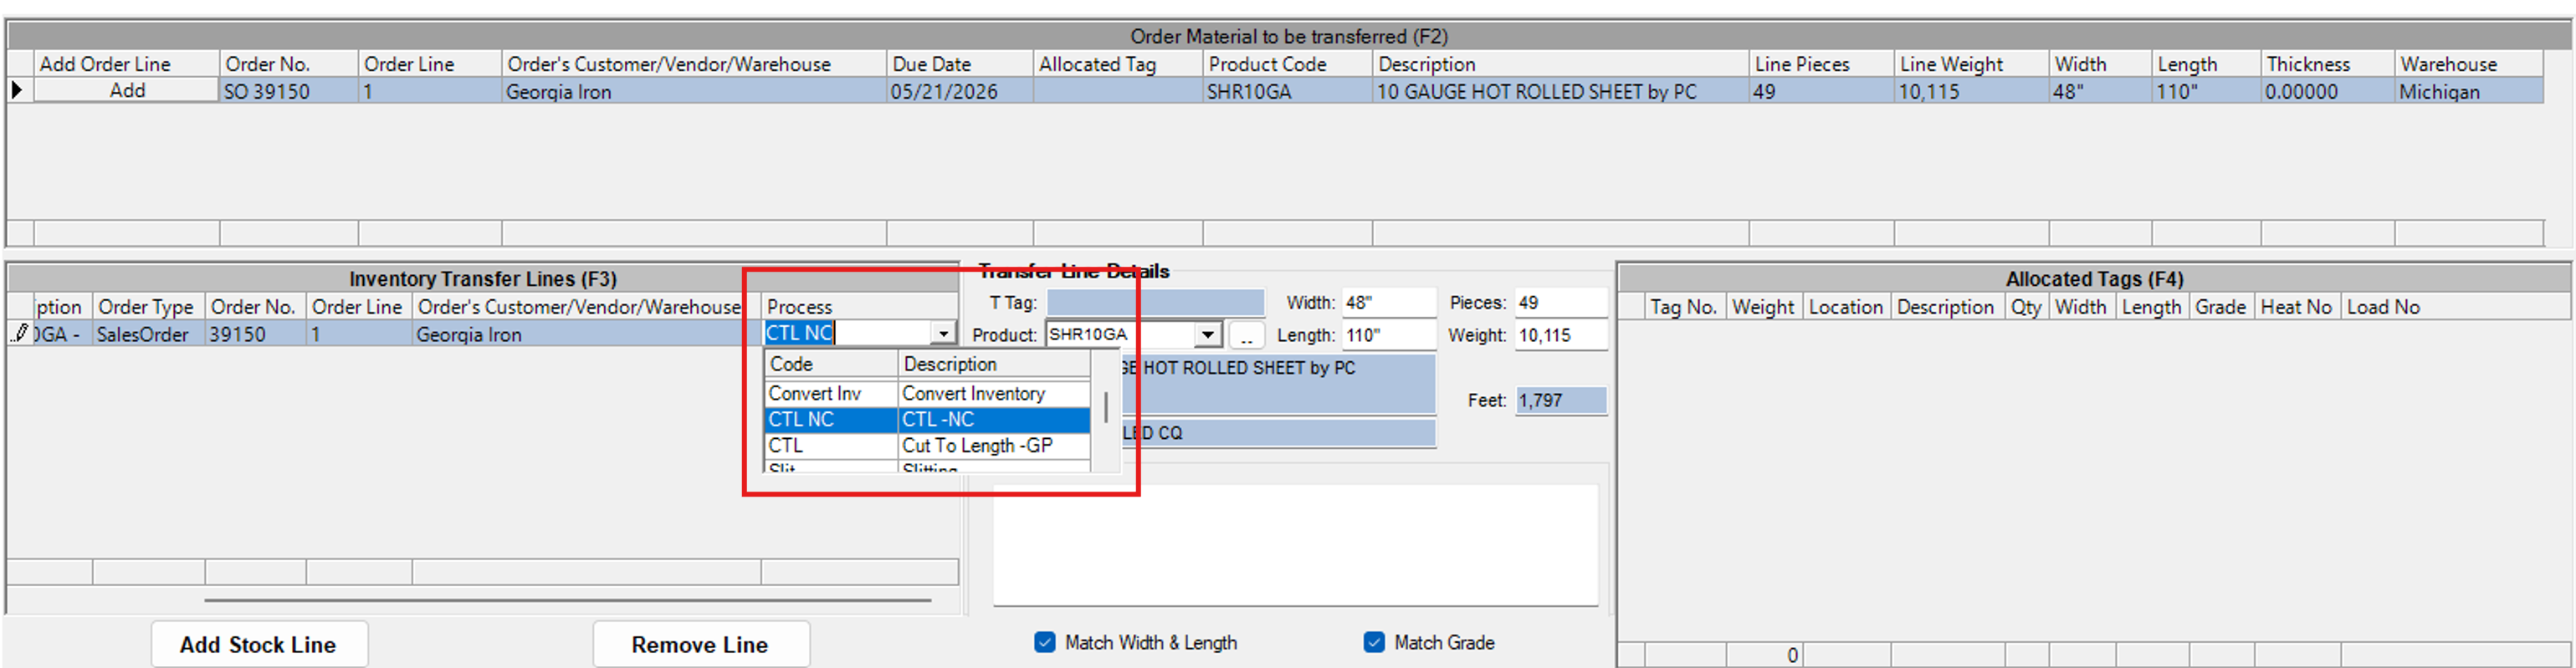Click the Allocated Tag column header
Screen dimensions: 2576x668
pos(1117,64)
